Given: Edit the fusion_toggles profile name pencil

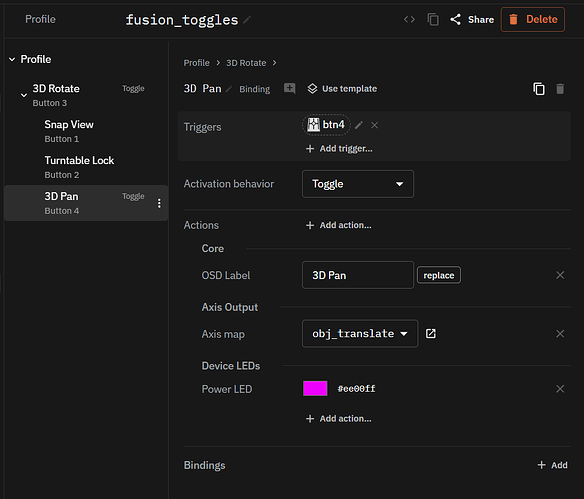Looking at the screenshot, I should pos(247,20).
